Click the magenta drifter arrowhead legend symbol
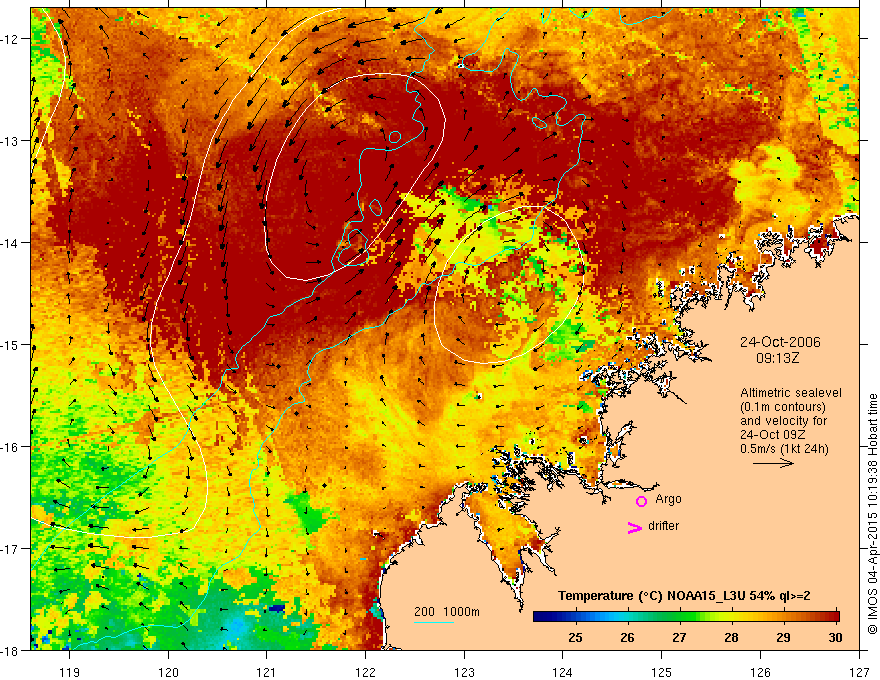This screenshot has width=880, height=680. (634, 527)
